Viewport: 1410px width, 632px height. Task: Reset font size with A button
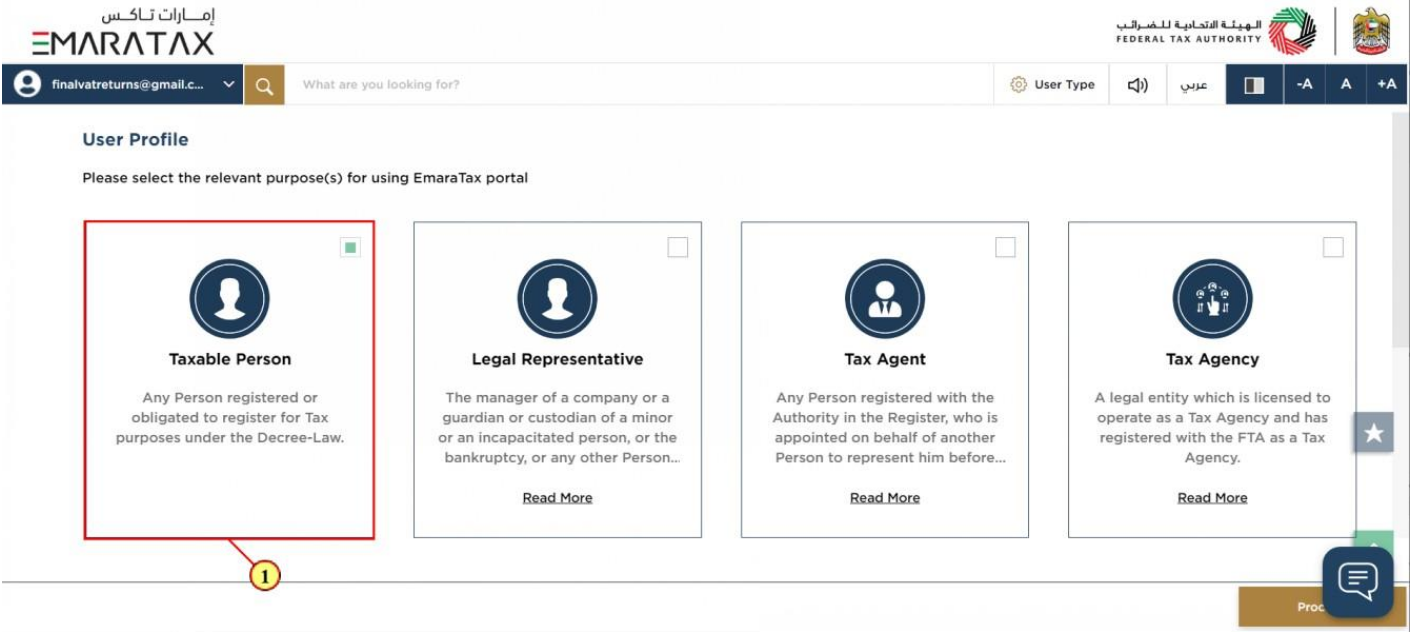pyautogui.click(x=1346, y=85)
